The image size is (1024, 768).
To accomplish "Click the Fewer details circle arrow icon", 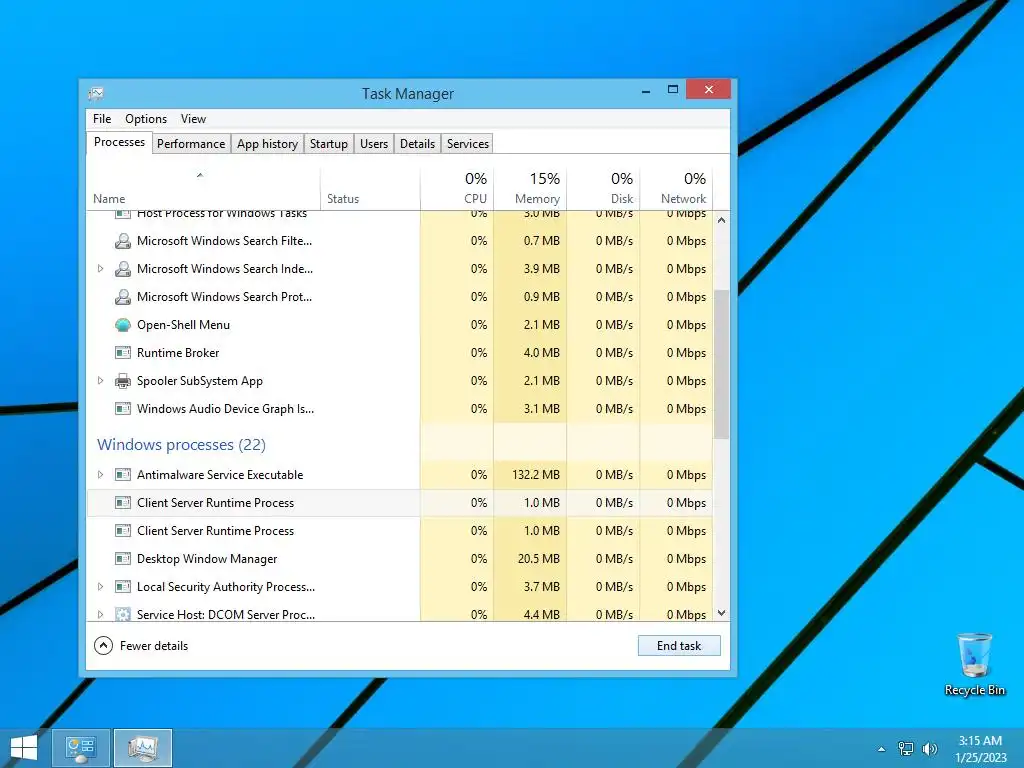I will (103, 646).
